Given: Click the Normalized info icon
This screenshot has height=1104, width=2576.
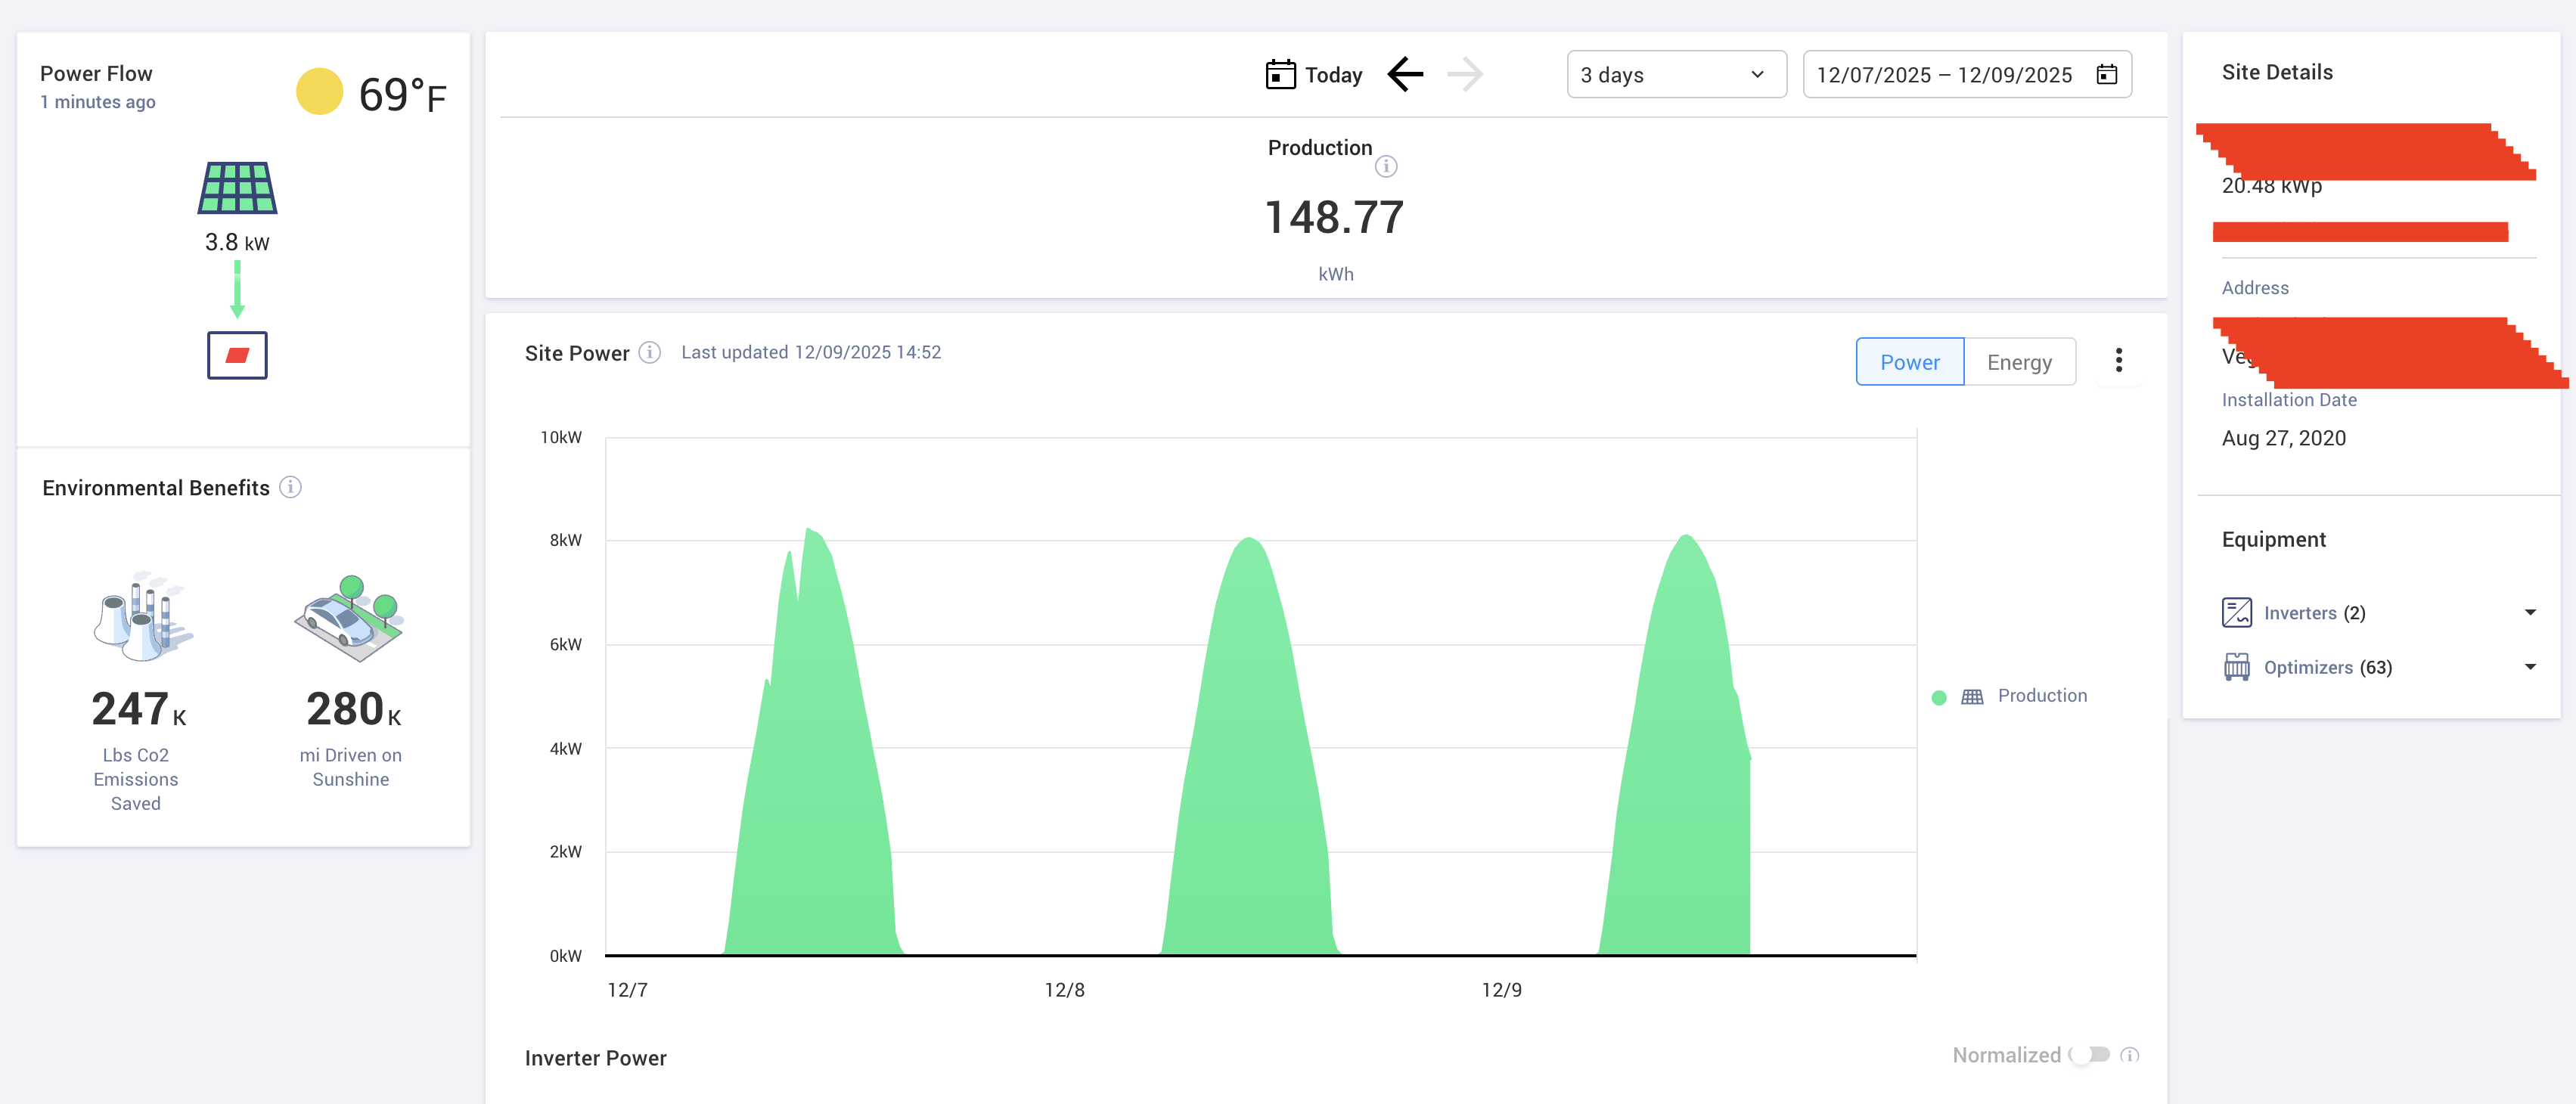Looking at the screenshot, I should (x=2129, y=1054).
